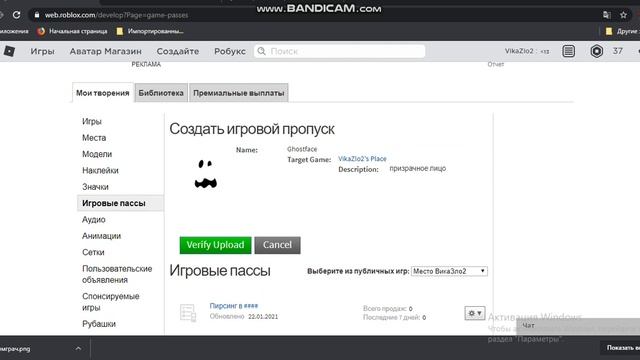Select Места in the sidebar

coord(94,138)
